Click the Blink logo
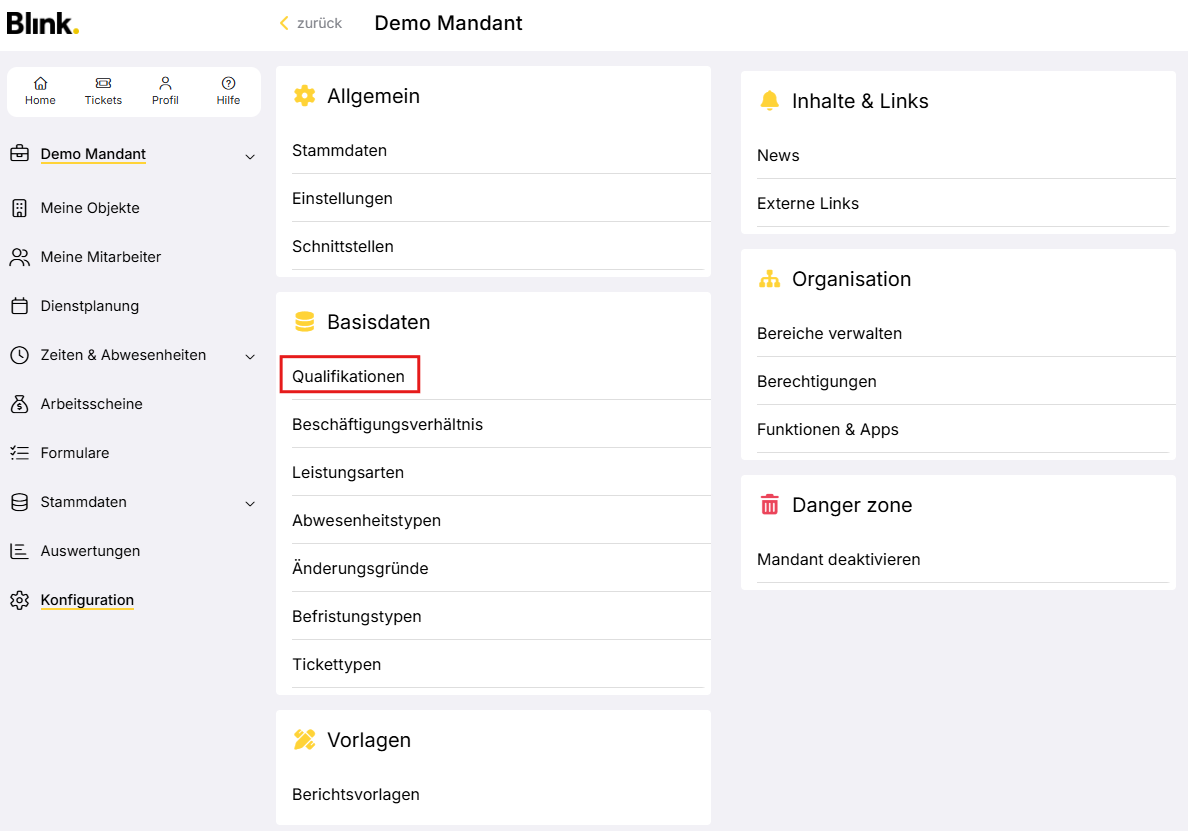 coord(42,23)
